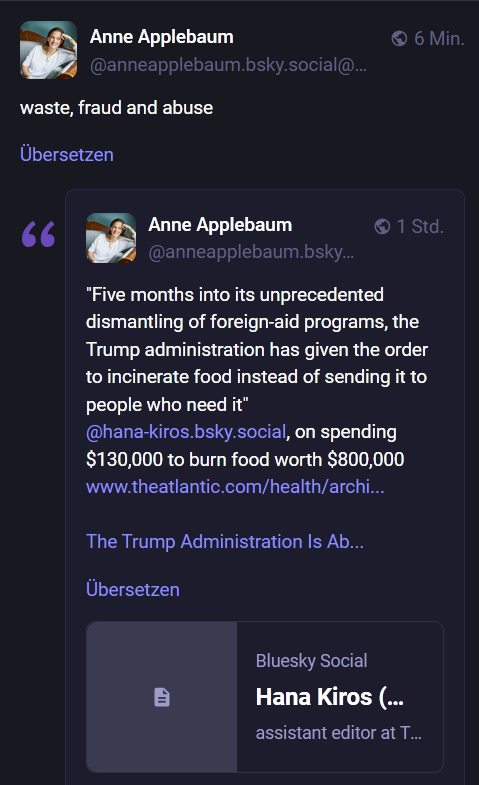Click the globe visibility icon beside 6 Min.
The image size is (479, 785).
coord(399,39)
